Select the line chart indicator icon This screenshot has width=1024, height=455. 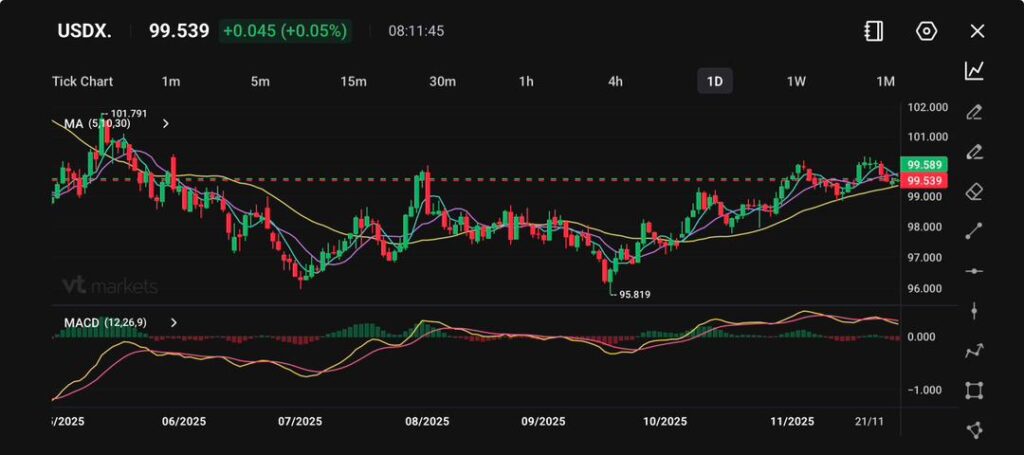click(974, 71)
